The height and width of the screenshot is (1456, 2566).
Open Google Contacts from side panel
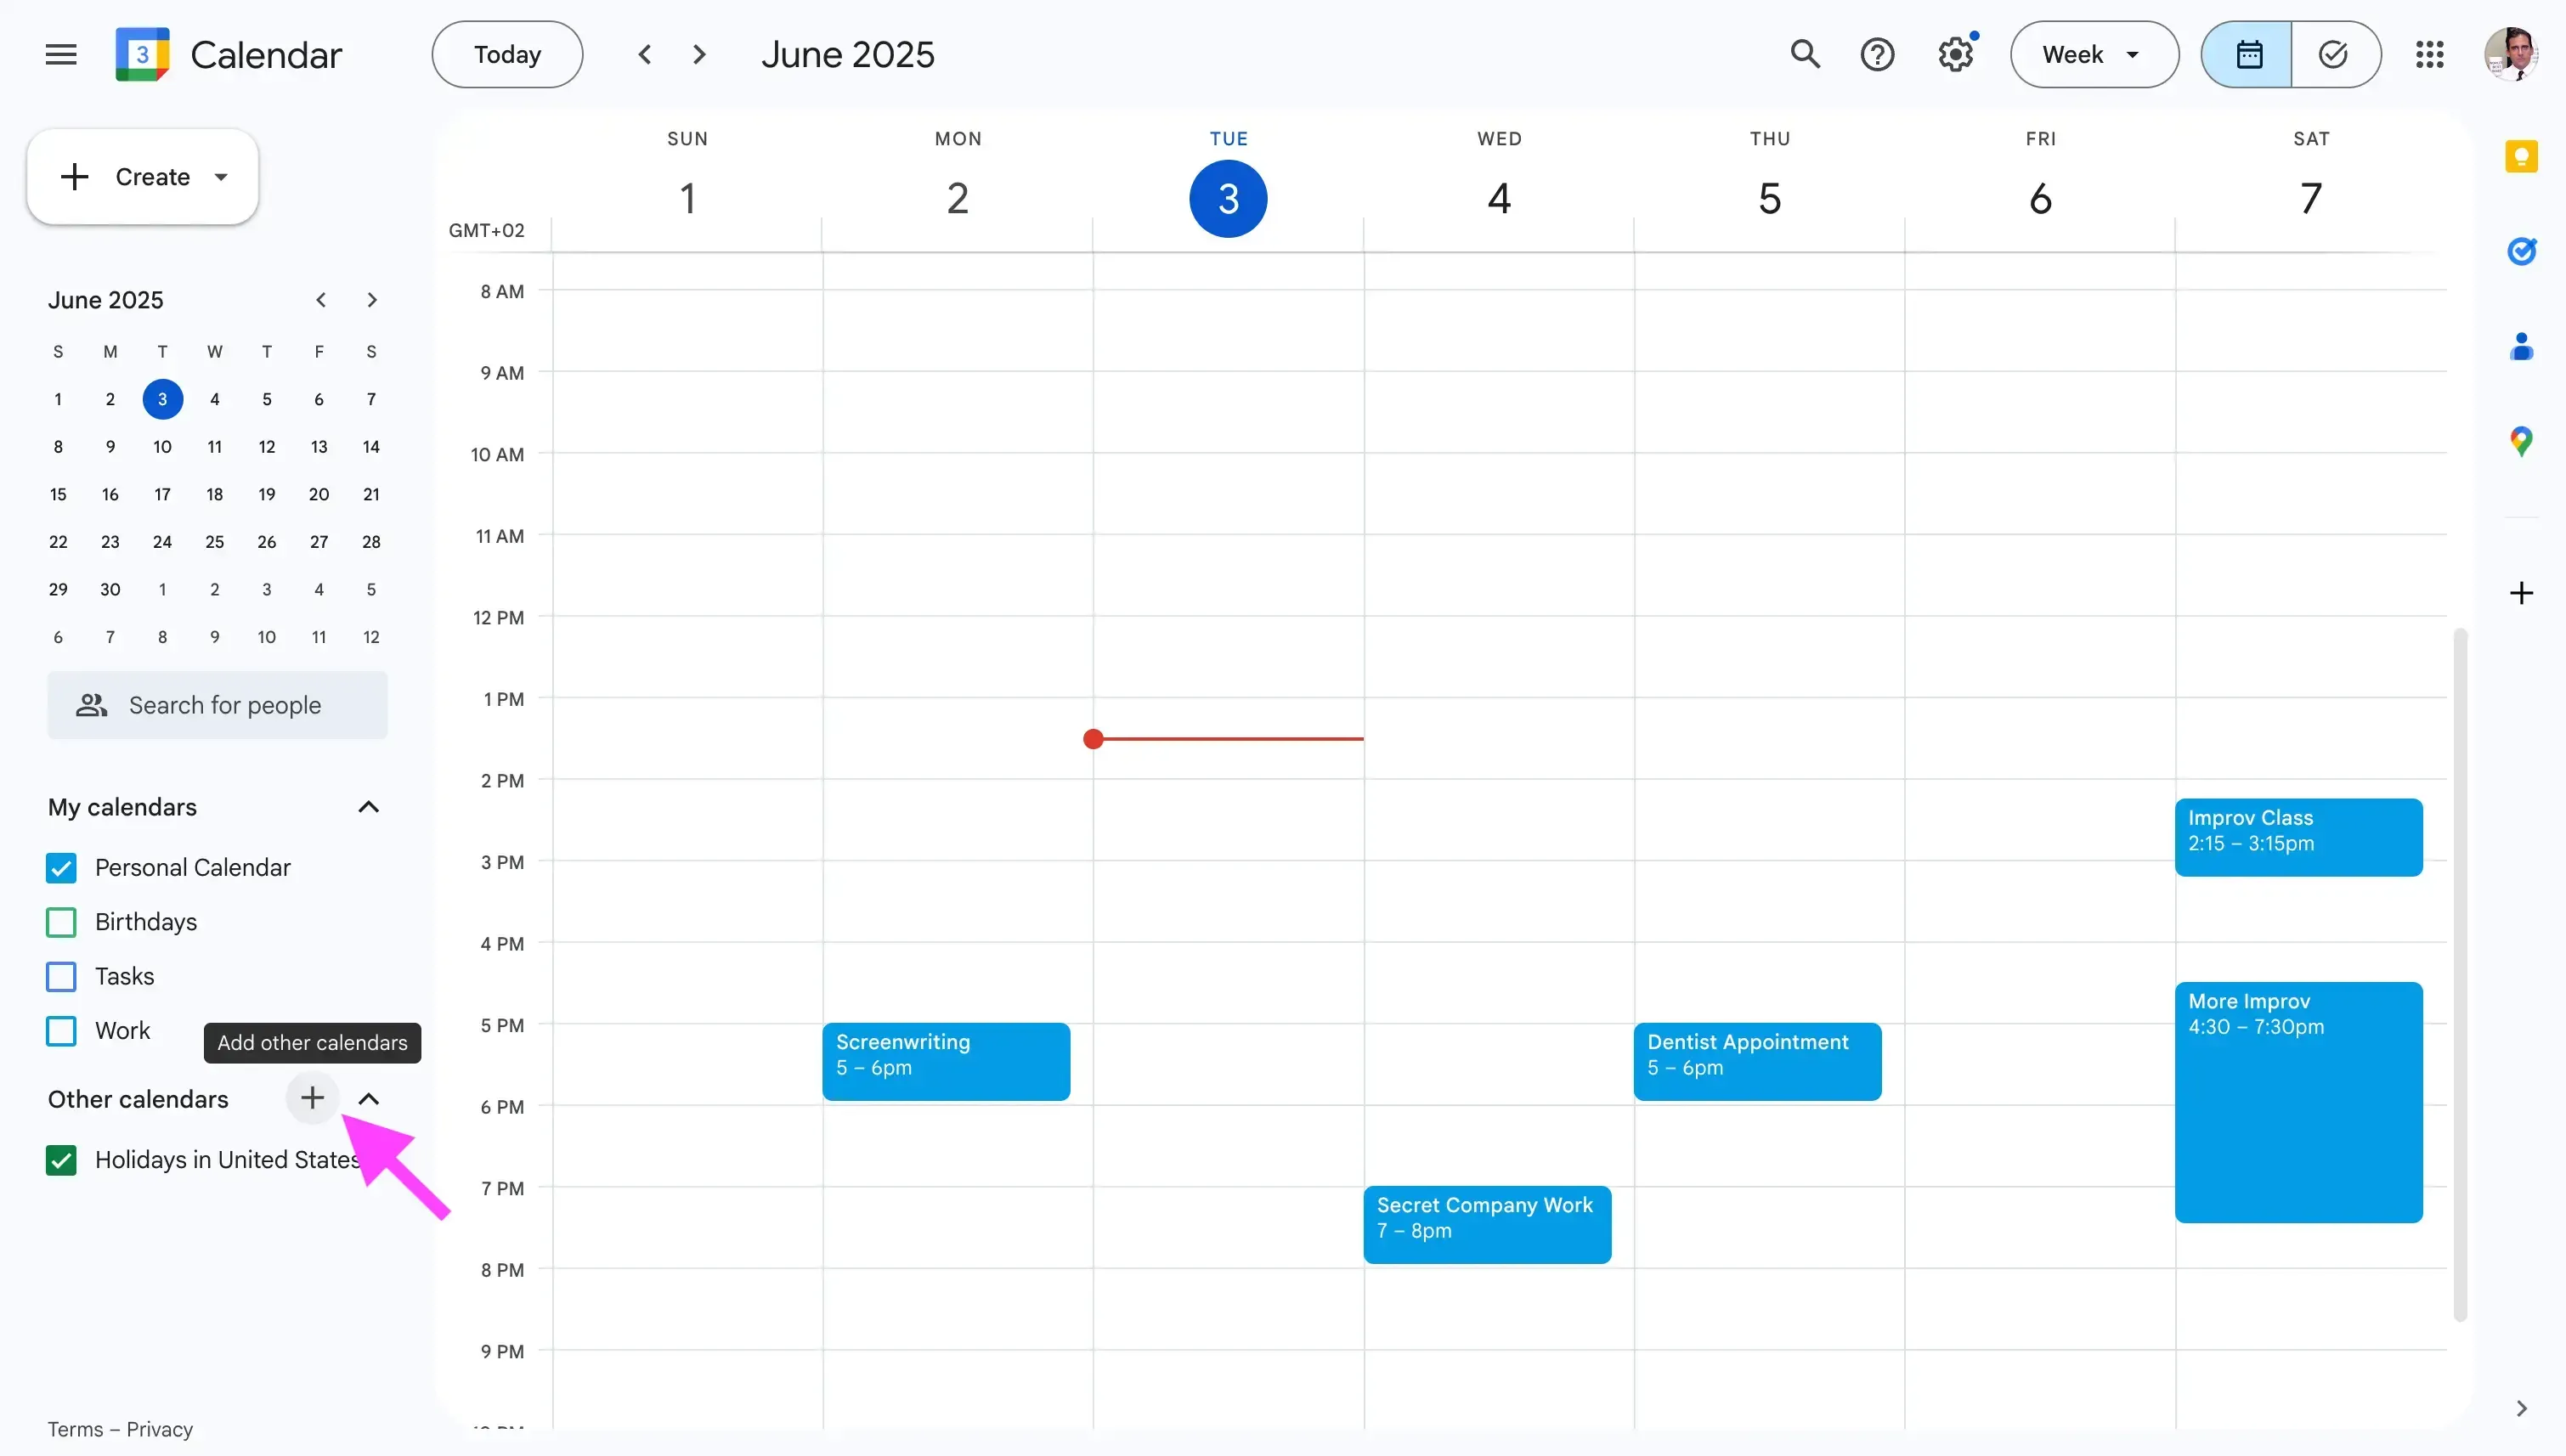coord(2523,347)
